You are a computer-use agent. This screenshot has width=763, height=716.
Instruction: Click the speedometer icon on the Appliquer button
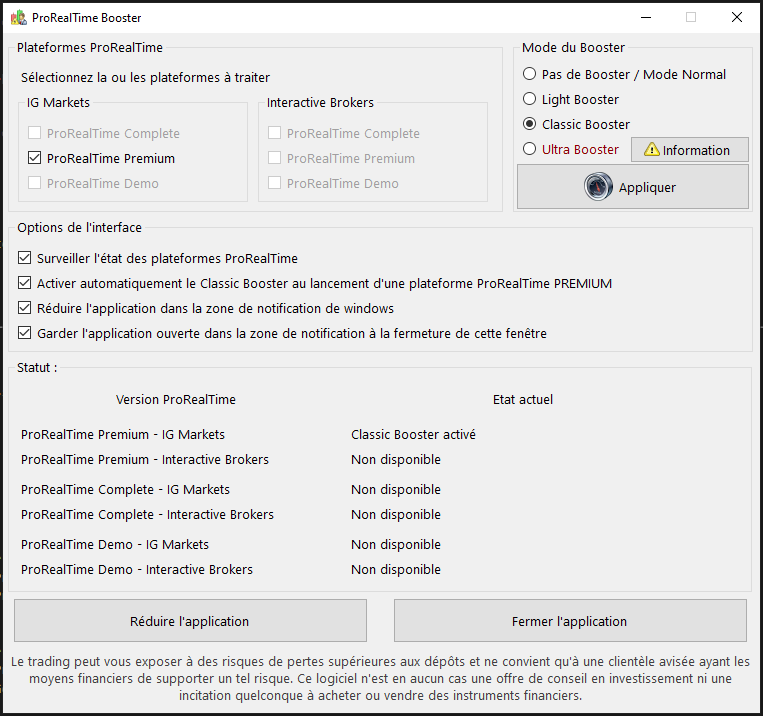pyautogui.click(x=598, y=186)
